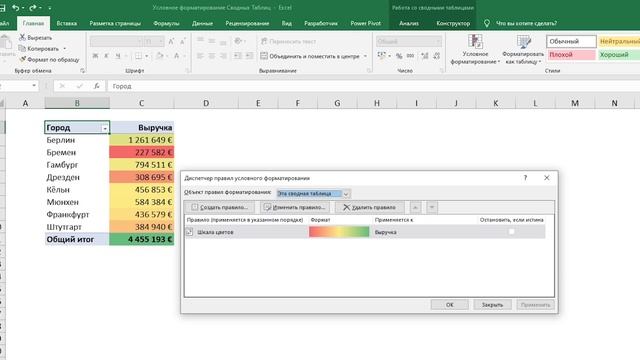Image resolution: width=640 pixels, height=360 pixels.
Task: Click the decrease font size icon
Action: (182, 42)
